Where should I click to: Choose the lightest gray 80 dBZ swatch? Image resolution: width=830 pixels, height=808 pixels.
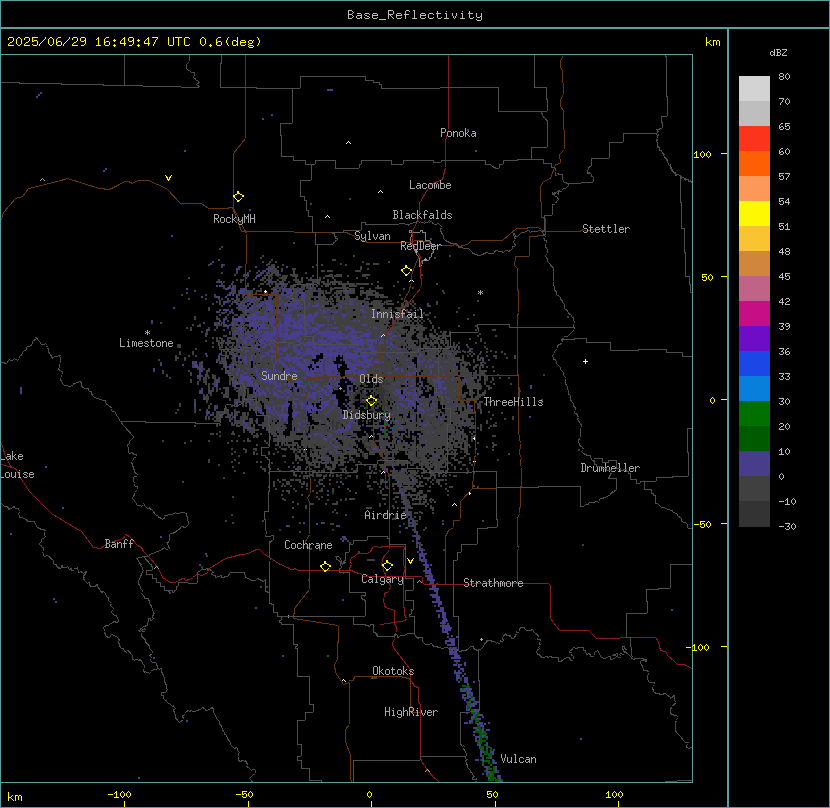point(754,89)
